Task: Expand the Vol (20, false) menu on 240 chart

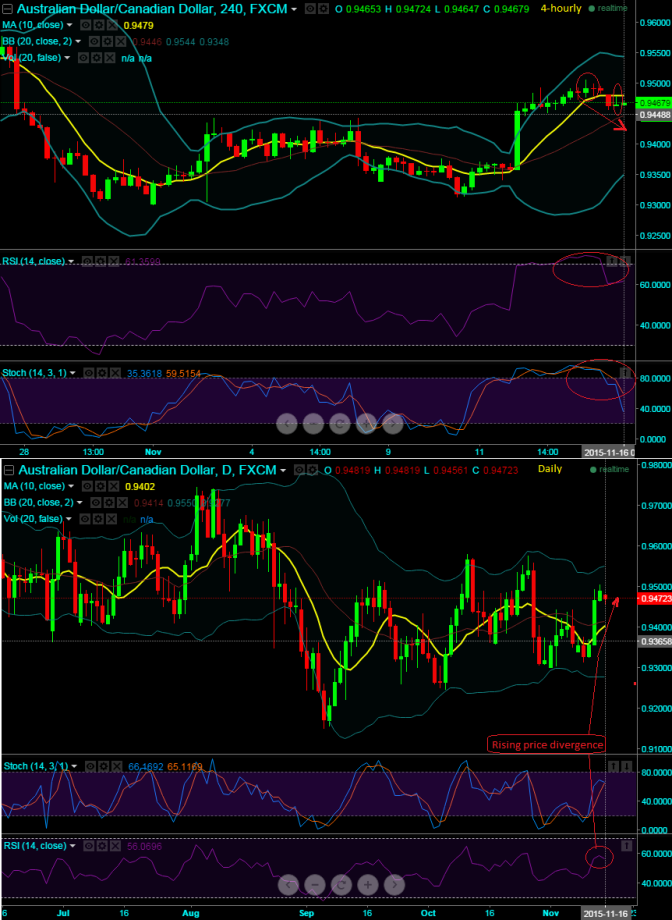Action: coord(67,58)
